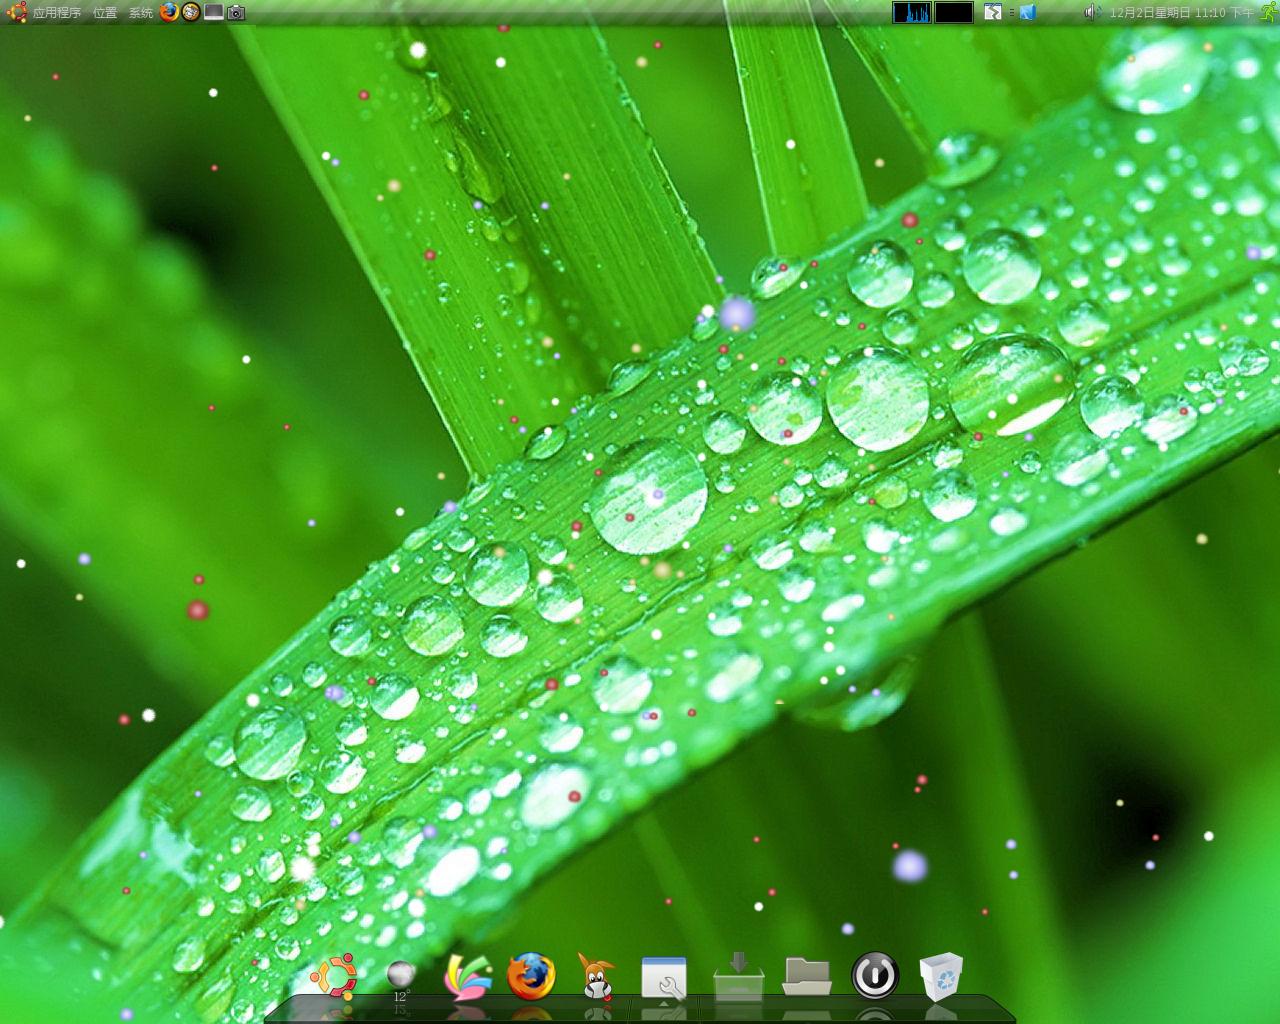Open the folder stack in the dock
This screenshot has width=1280, height=1024.
click(x=807, y=977)
